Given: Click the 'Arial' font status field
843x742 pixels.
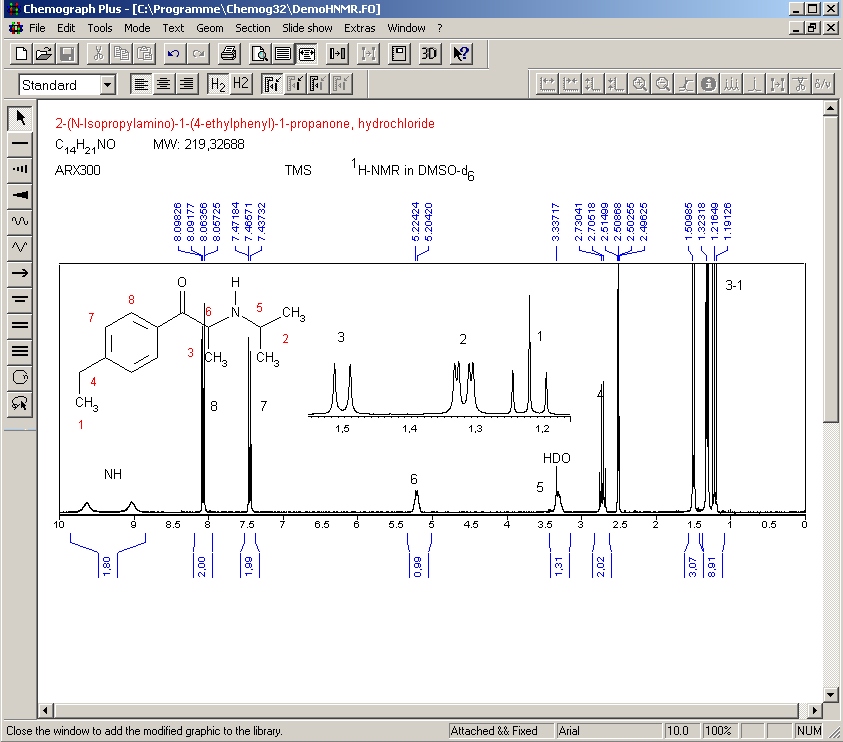Looking at the screenshot, I should 609,731.
